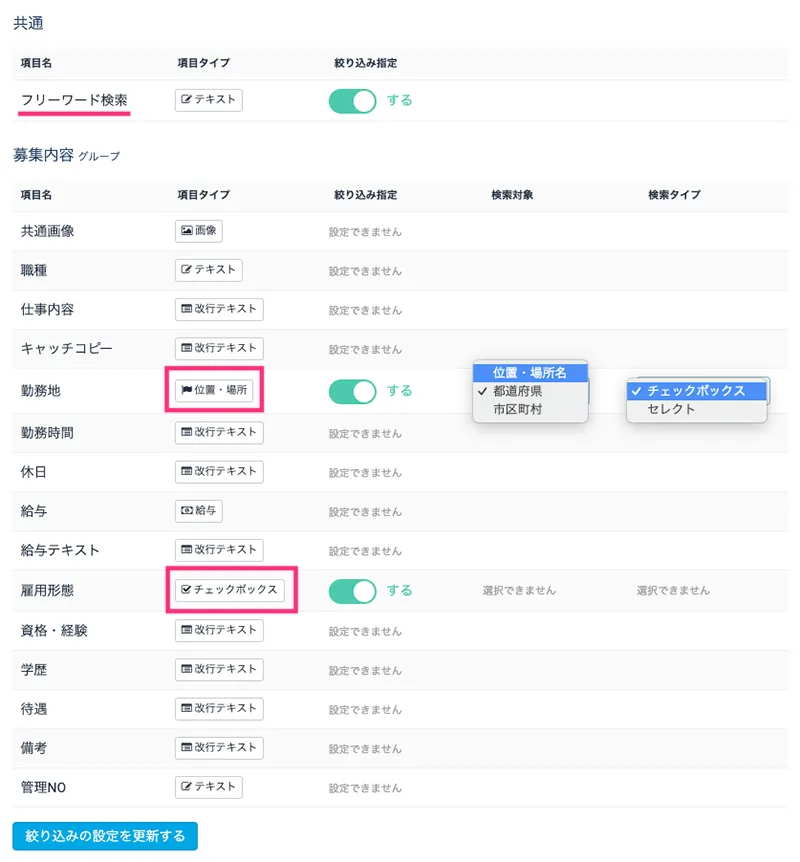Turn off the 雇用形態 filter toggle
The height and width of the screenshot is (862, 800).
coord(352,591)
